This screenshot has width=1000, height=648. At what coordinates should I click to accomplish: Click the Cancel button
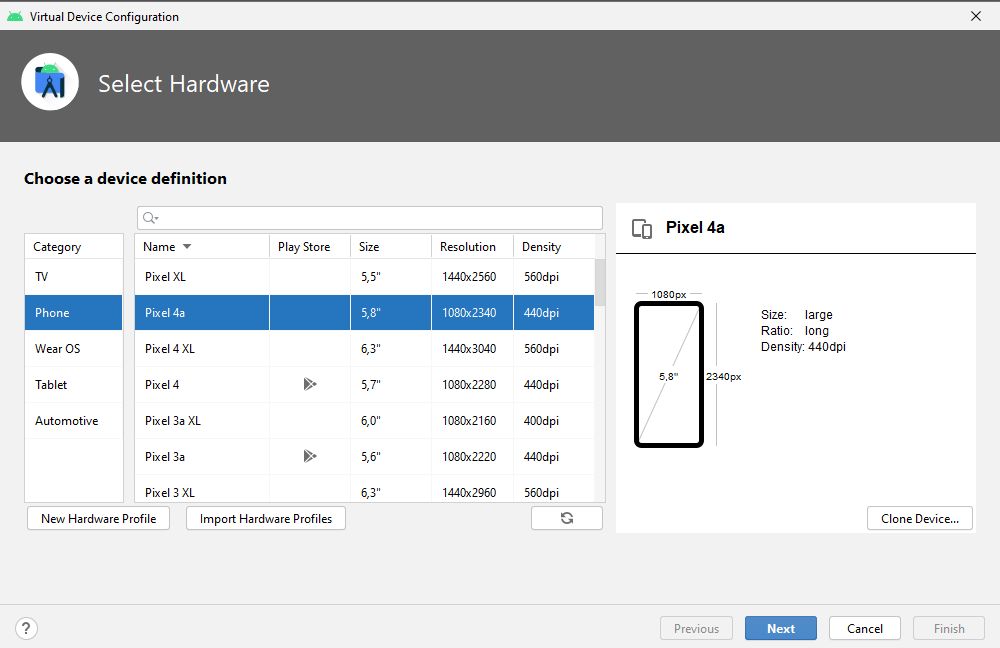[x=865, y=628]
